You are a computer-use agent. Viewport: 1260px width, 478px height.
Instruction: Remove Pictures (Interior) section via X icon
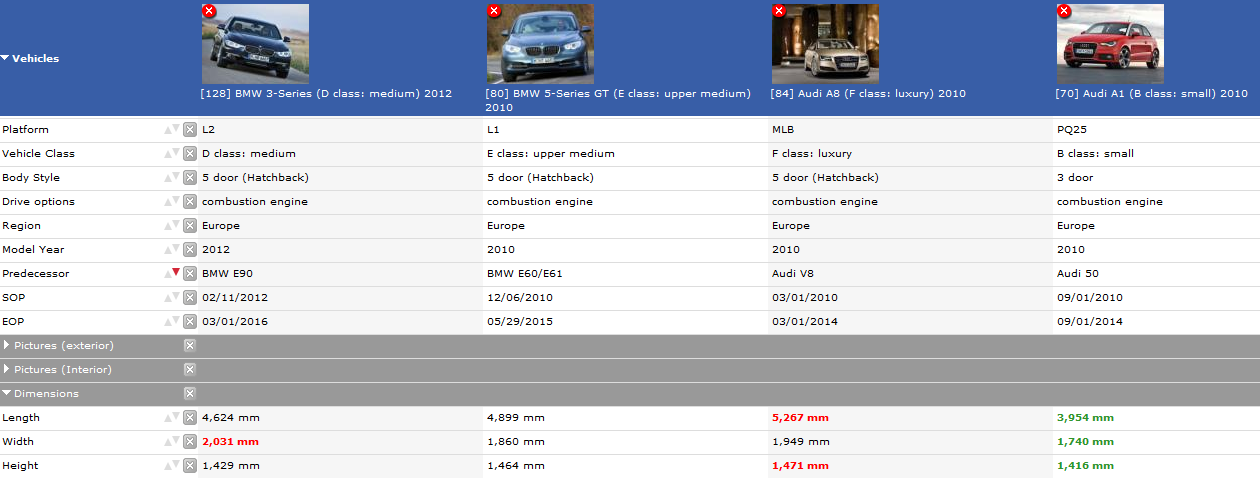(x=189, y=369)
